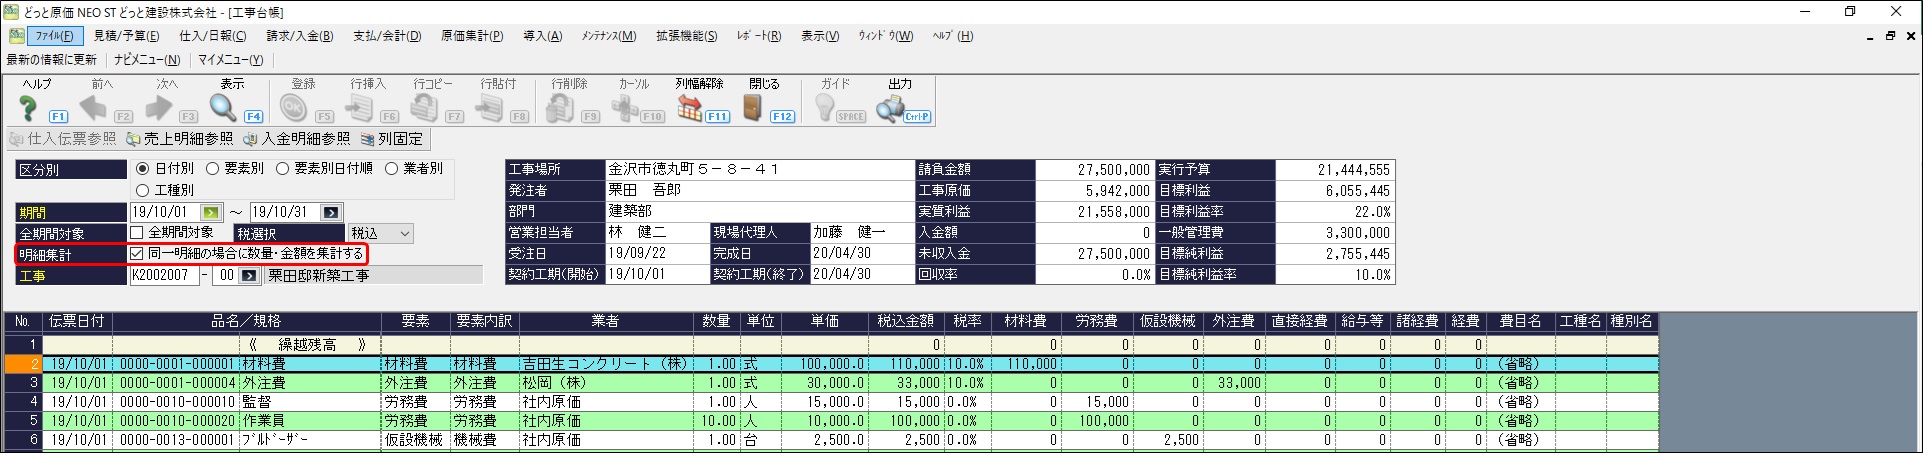Click the ナビメニュー(N) button
Screen dimensions: 1923x453
coord(147,60)
